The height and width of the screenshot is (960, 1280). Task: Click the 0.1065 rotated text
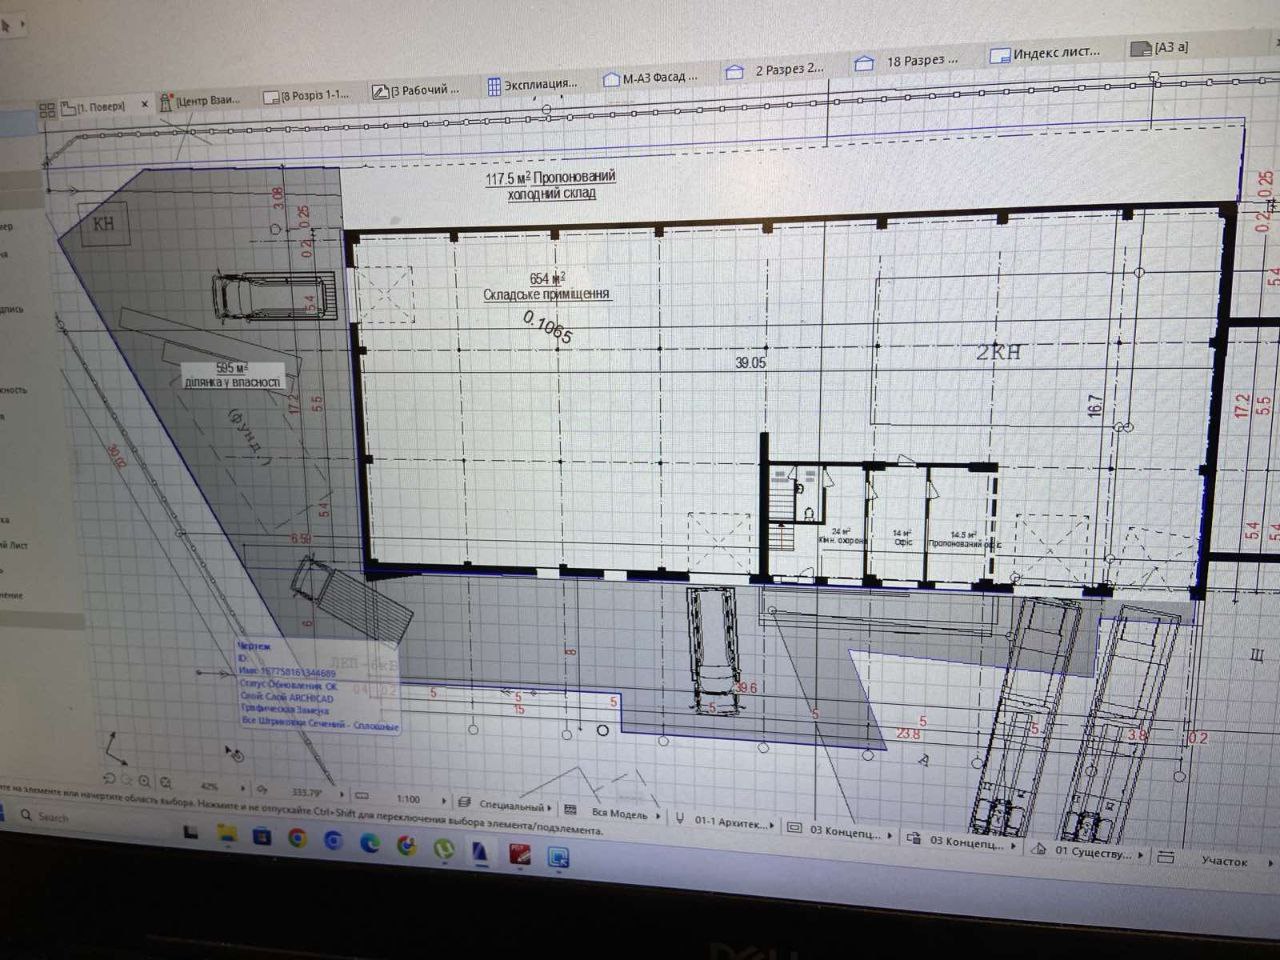(548, 327)
